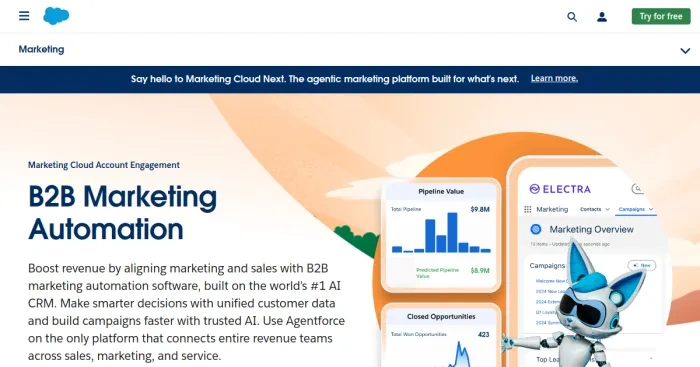Image resolution: width=700 pixels, height=367 pixels.
Task: Follow the Learn more banner link
Action: 554,79
